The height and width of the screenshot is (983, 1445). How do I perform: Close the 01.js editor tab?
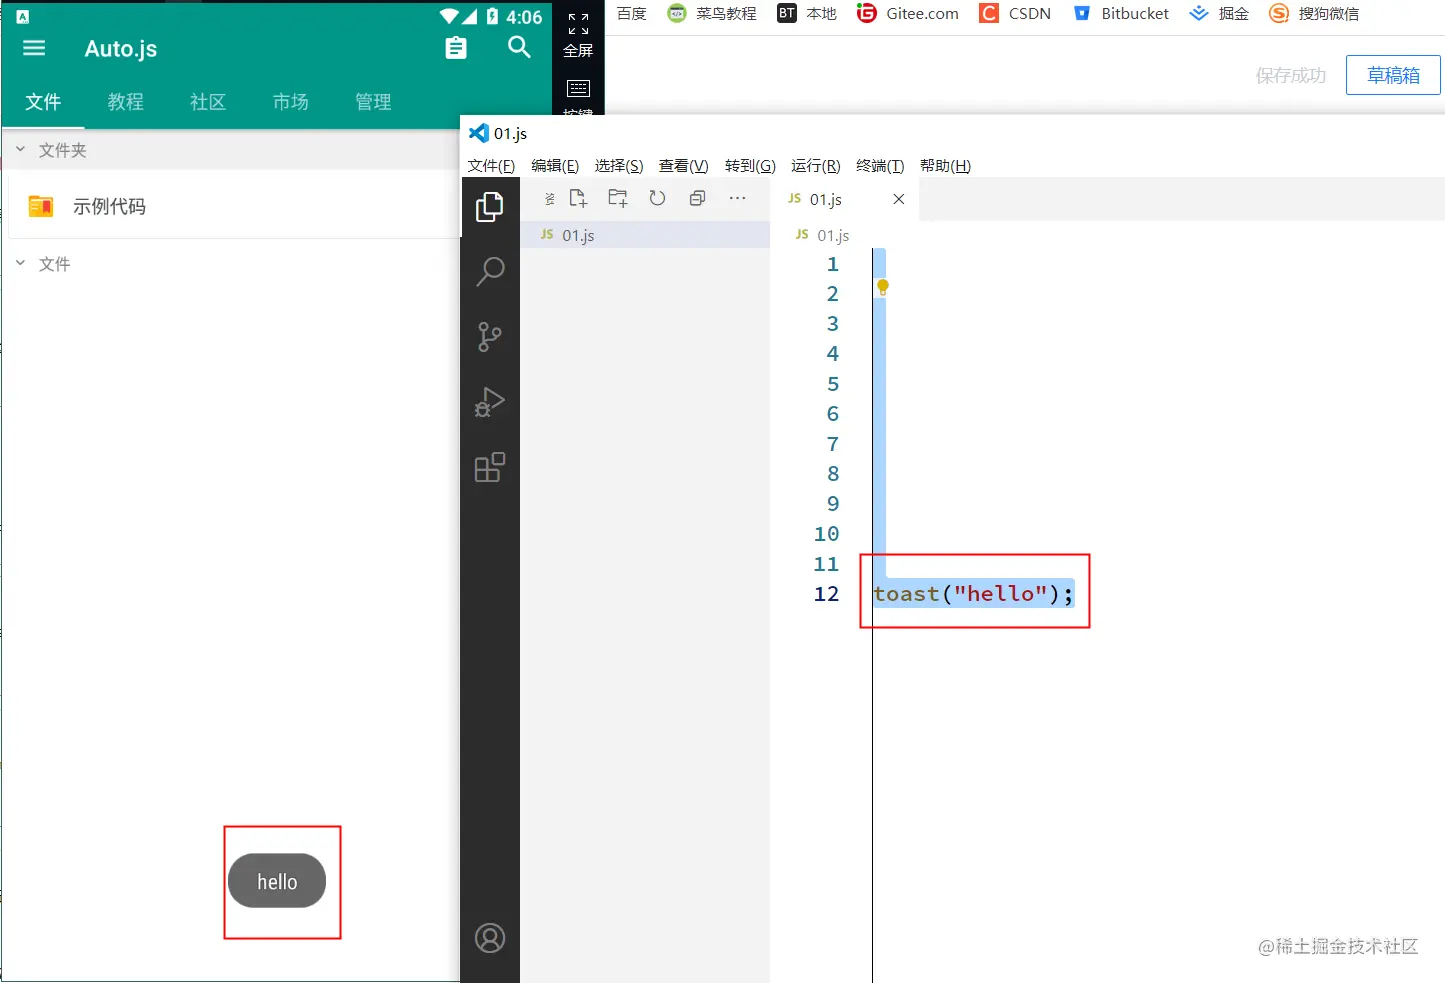click(x=899, y=199)
